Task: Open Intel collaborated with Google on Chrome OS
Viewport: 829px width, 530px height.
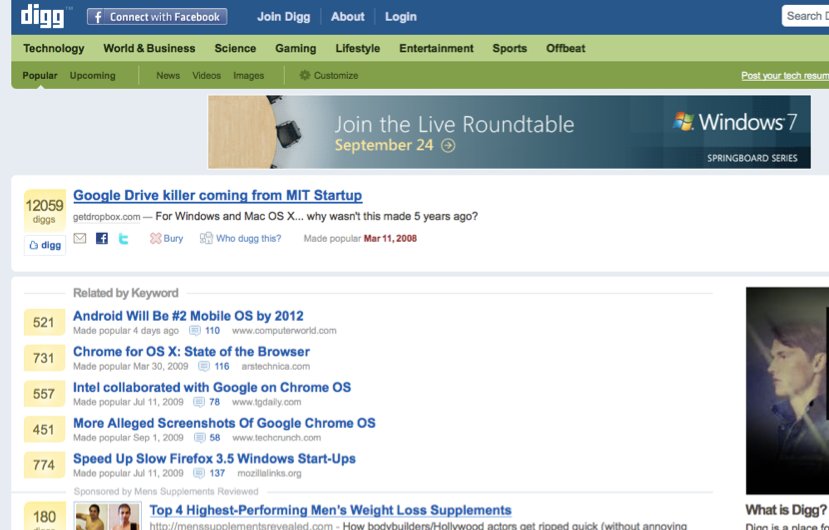Action: tap(212, 388)
